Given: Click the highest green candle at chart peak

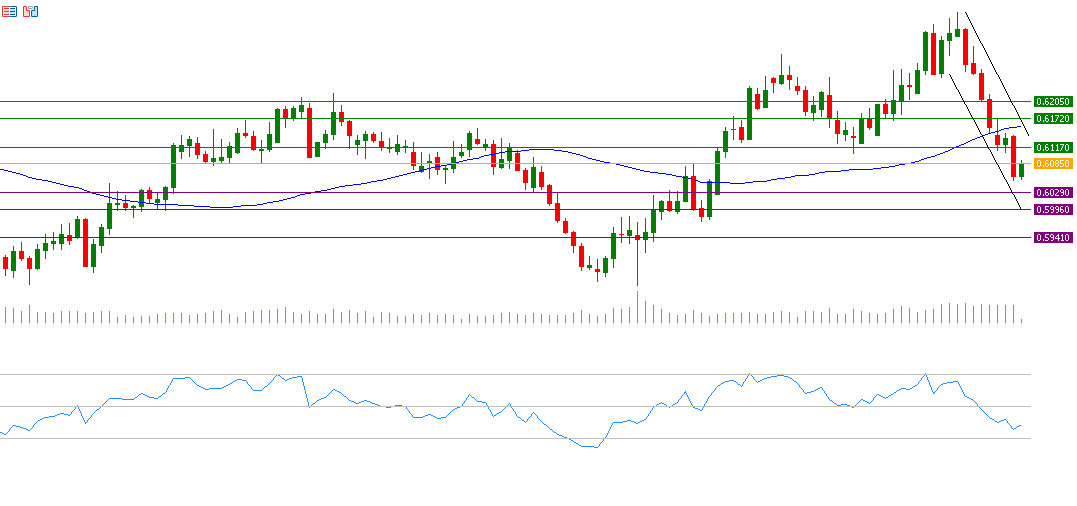Looking at the screenshot, I should (x=957, y=31).
